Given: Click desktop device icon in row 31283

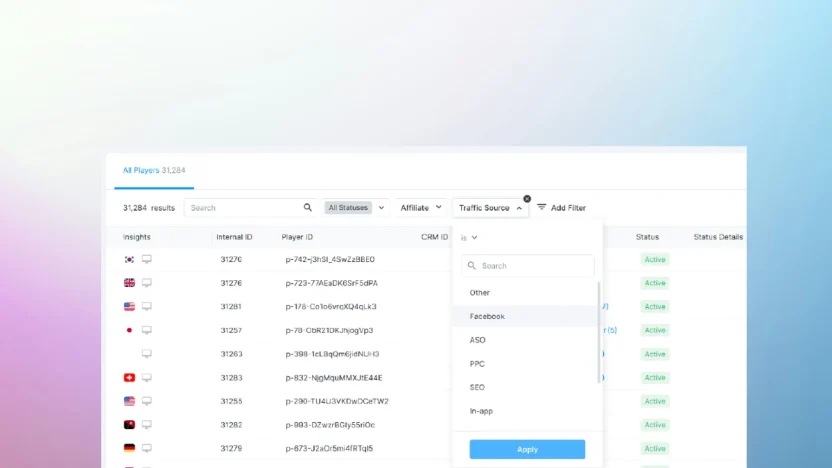Looking at the screenshot, I should (147, 378).
